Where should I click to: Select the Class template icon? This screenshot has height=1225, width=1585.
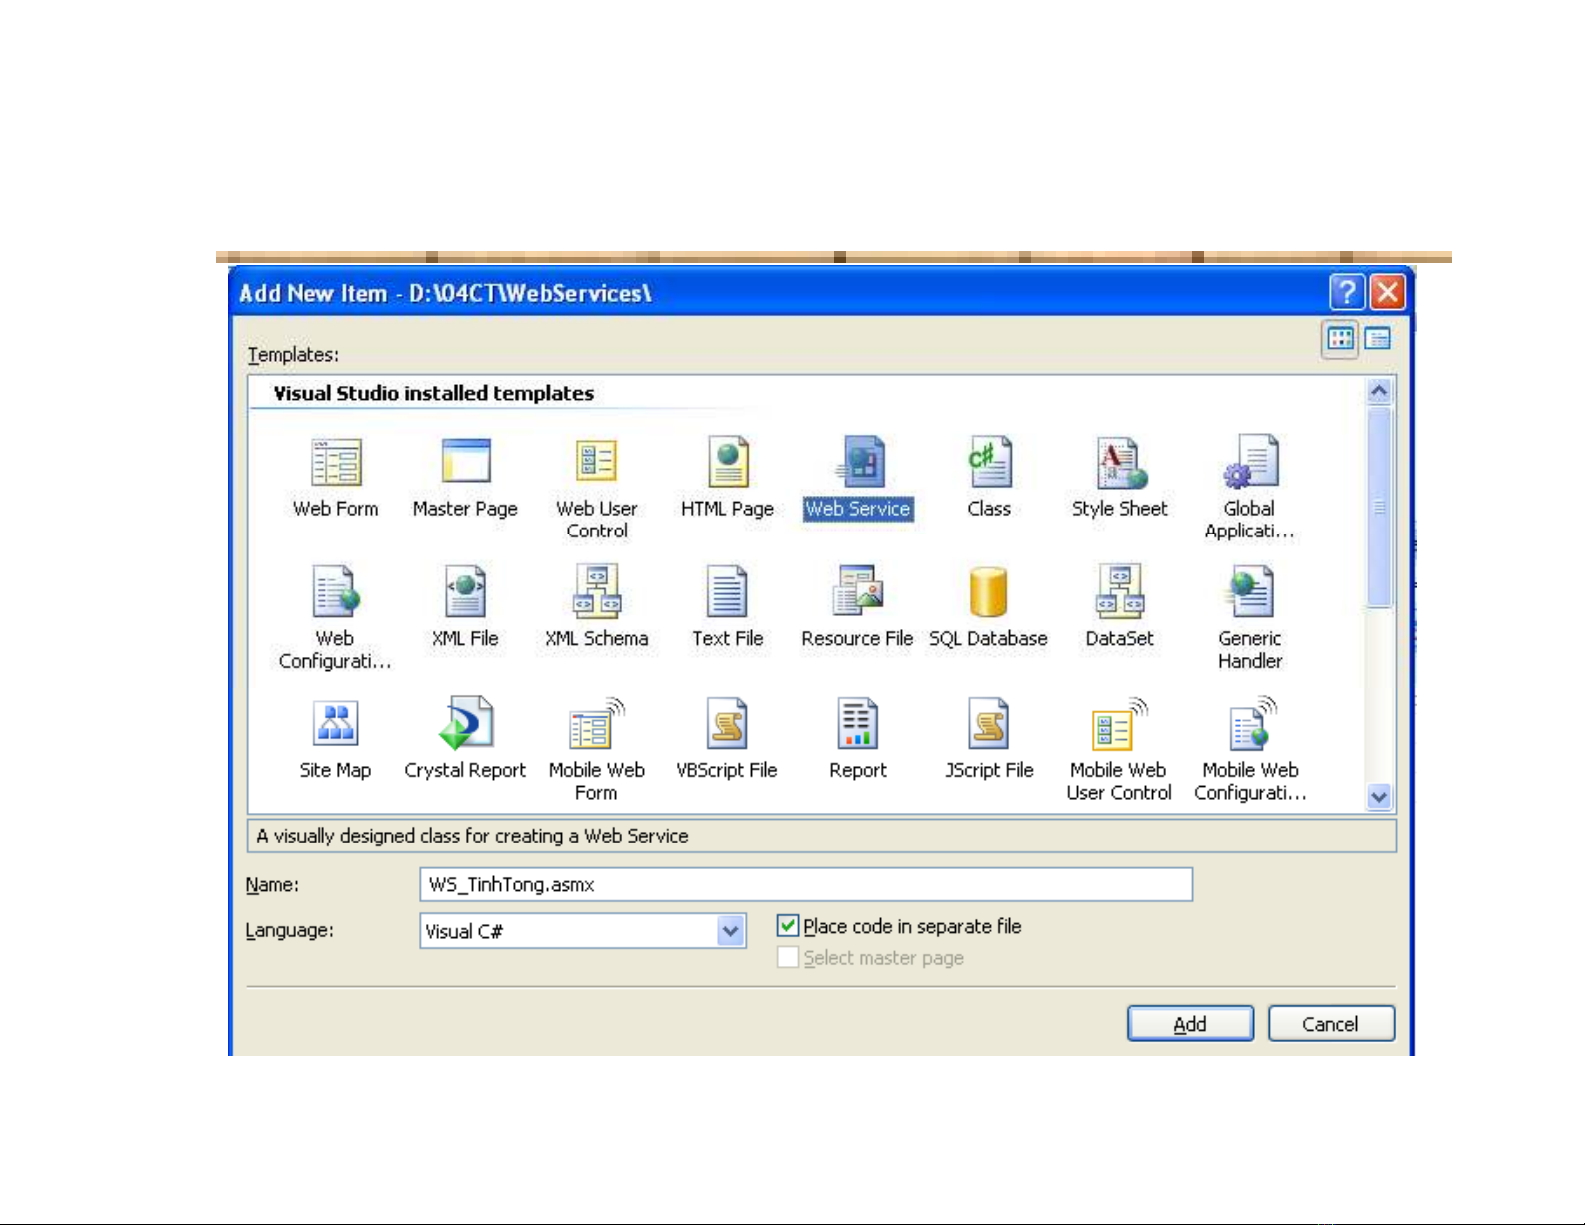tap(989, 464)
